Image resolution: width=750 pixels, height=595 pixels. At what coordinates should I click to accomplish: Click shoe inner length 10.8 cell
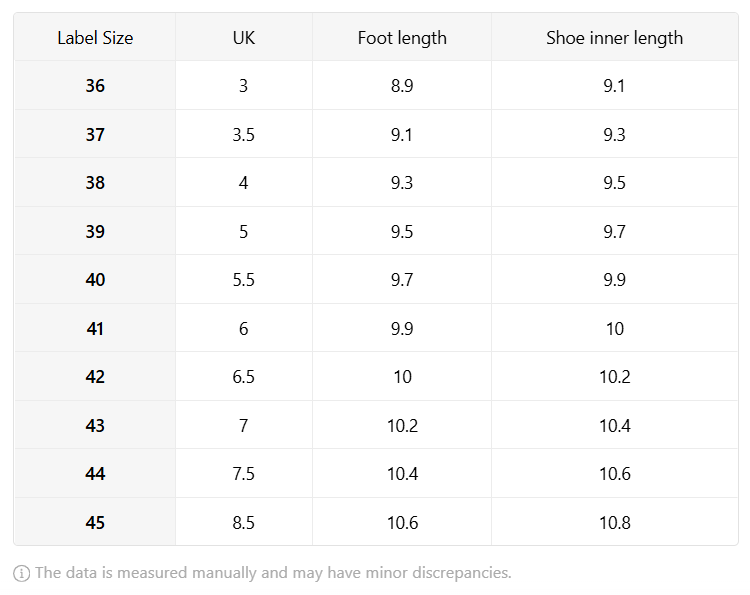click(615, 522)
